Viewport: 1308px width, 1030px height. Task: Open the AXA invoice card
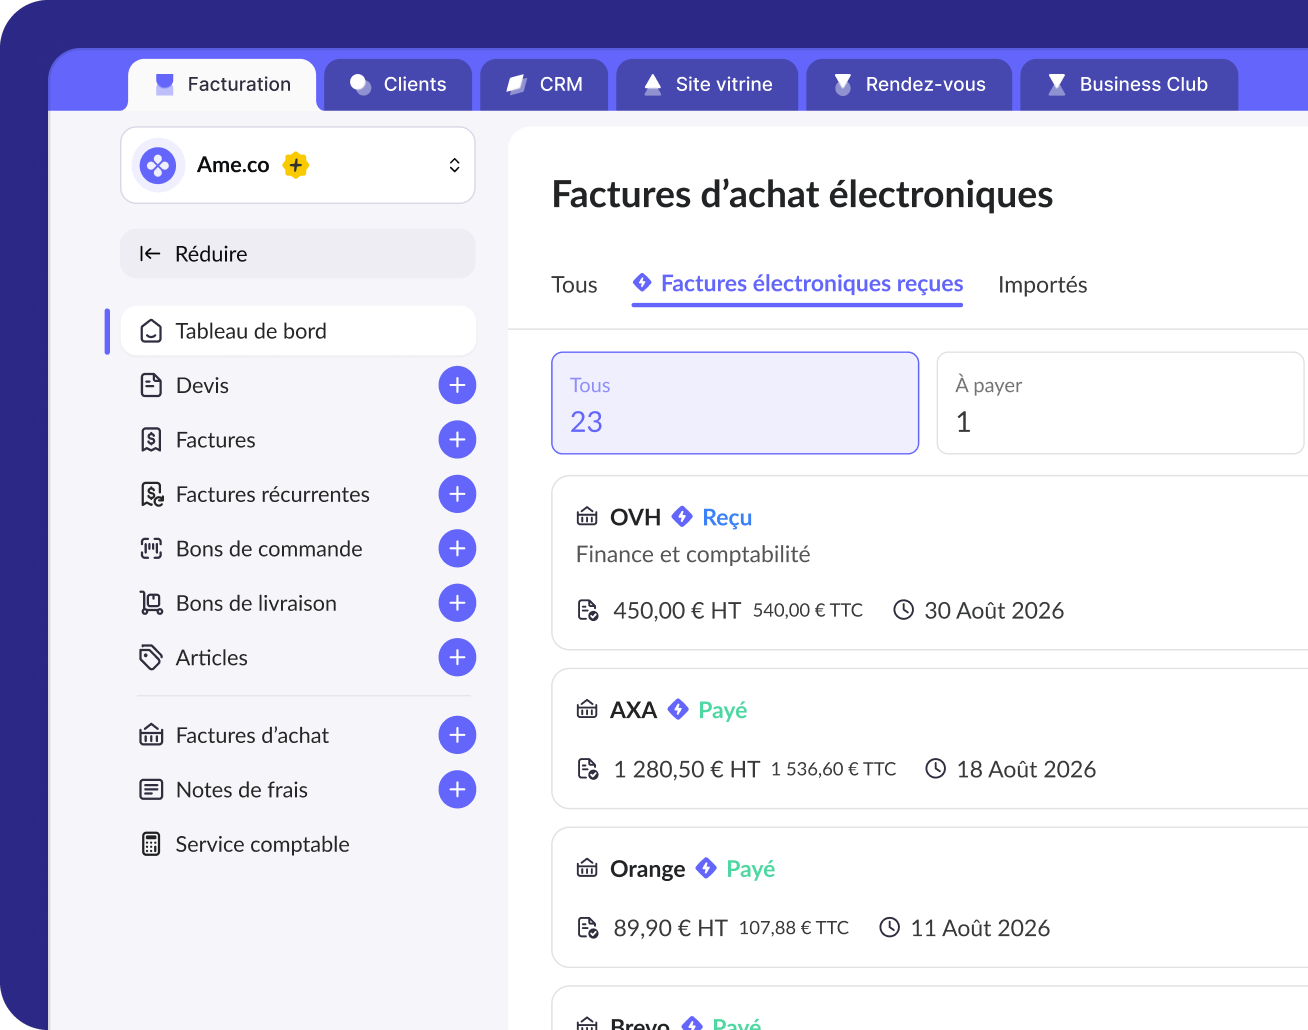(930, 739)
